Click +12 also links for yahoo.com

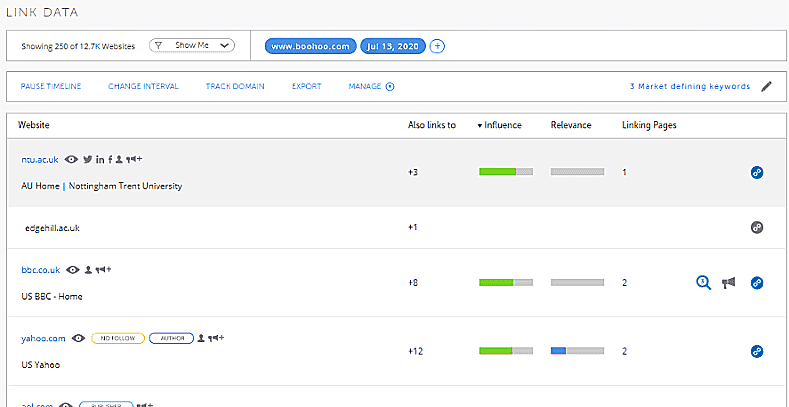point(415,351)
